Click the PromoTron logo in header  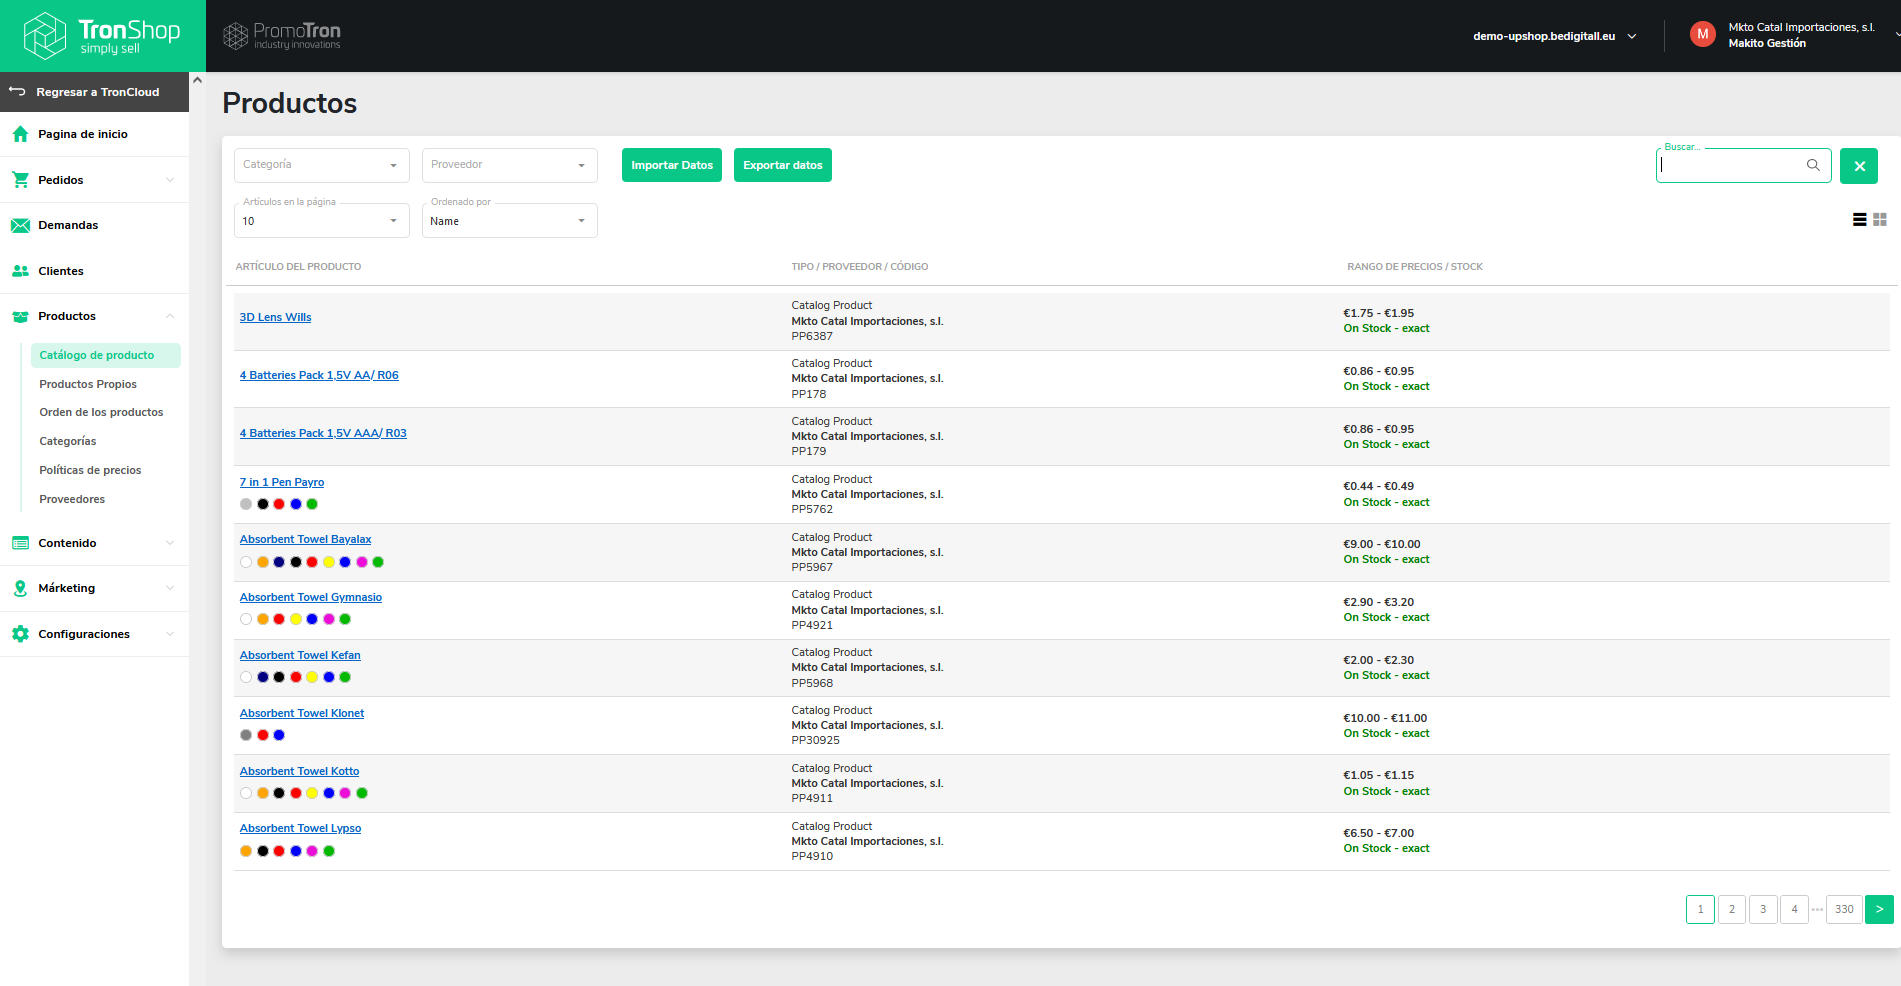(x=281, y=36)
